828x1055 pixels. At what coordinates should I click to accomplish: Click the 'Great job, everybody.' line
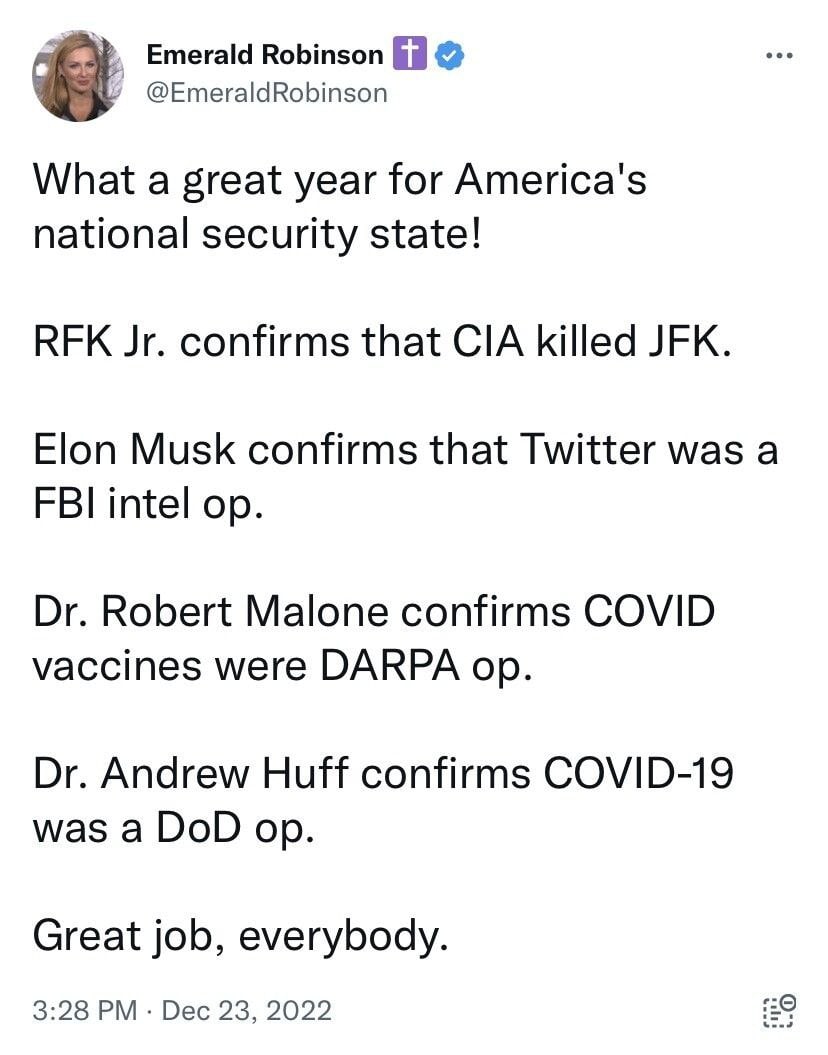(239, 935)
